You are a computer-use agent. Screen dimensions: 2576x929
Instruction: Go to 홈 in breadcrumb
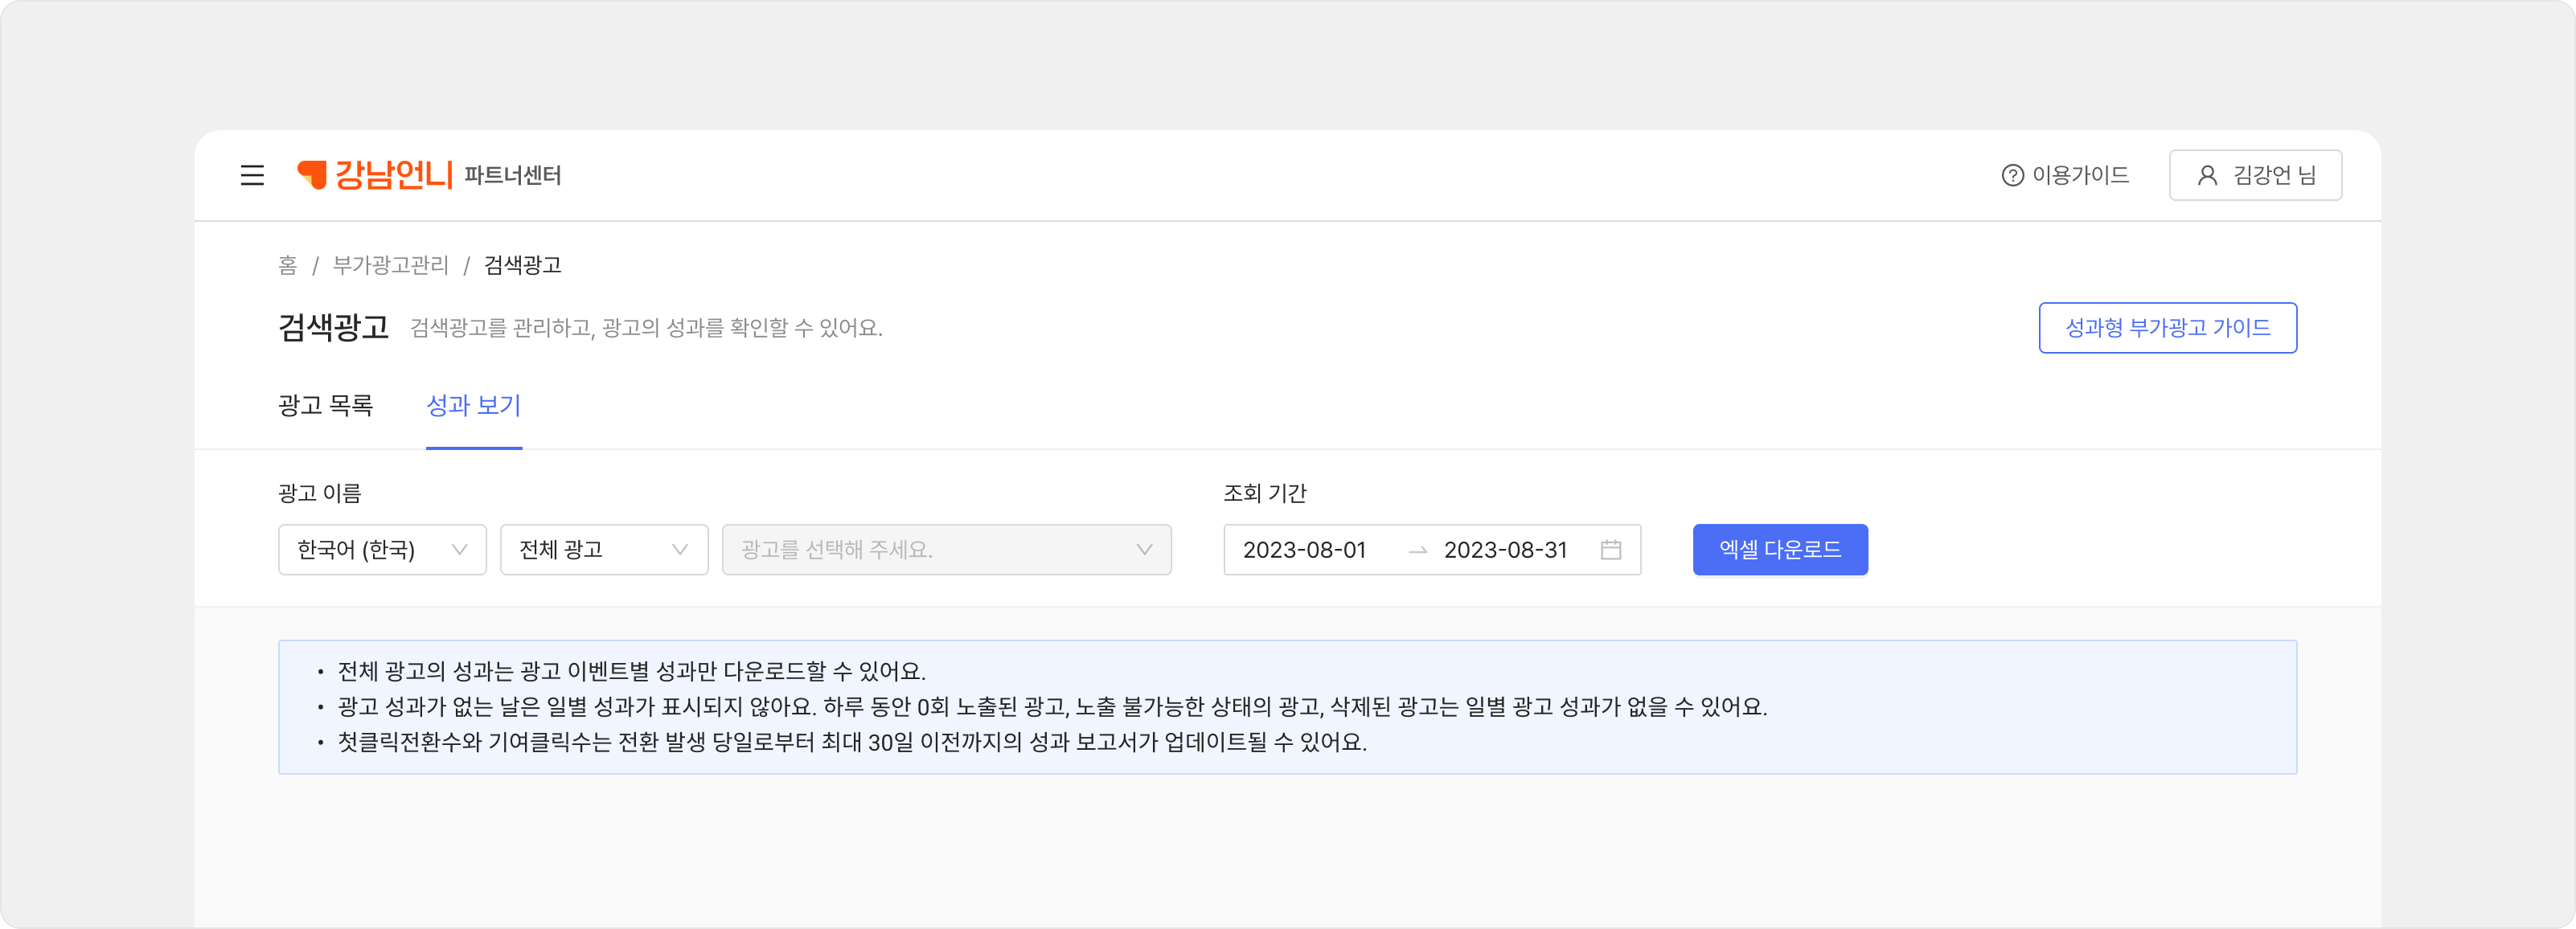tap(288, 265)
